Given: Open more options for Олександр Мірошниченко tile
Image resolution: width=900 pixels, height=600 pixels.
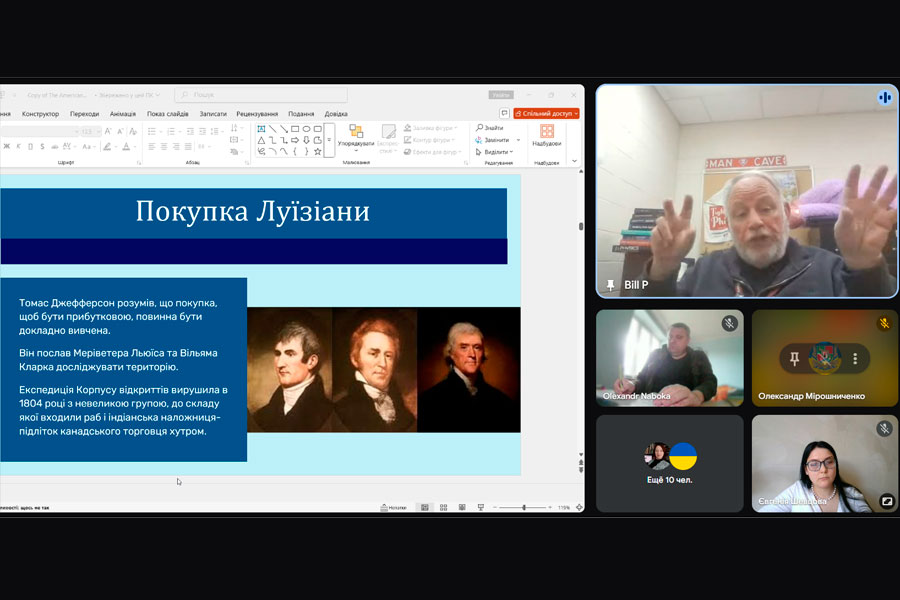Looking at the screenshot, I should pos(856,358).
